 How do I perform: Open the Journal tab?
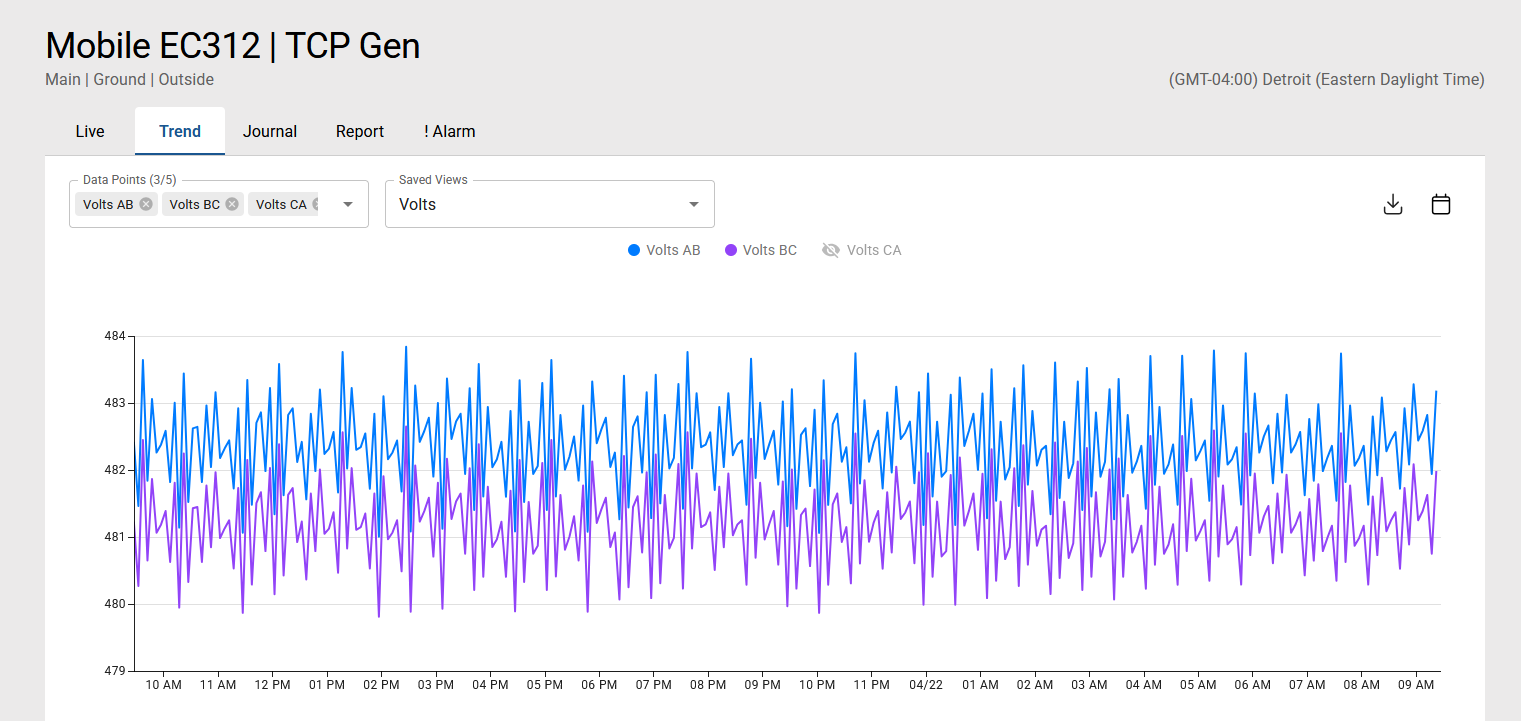[x=270, y=131]
